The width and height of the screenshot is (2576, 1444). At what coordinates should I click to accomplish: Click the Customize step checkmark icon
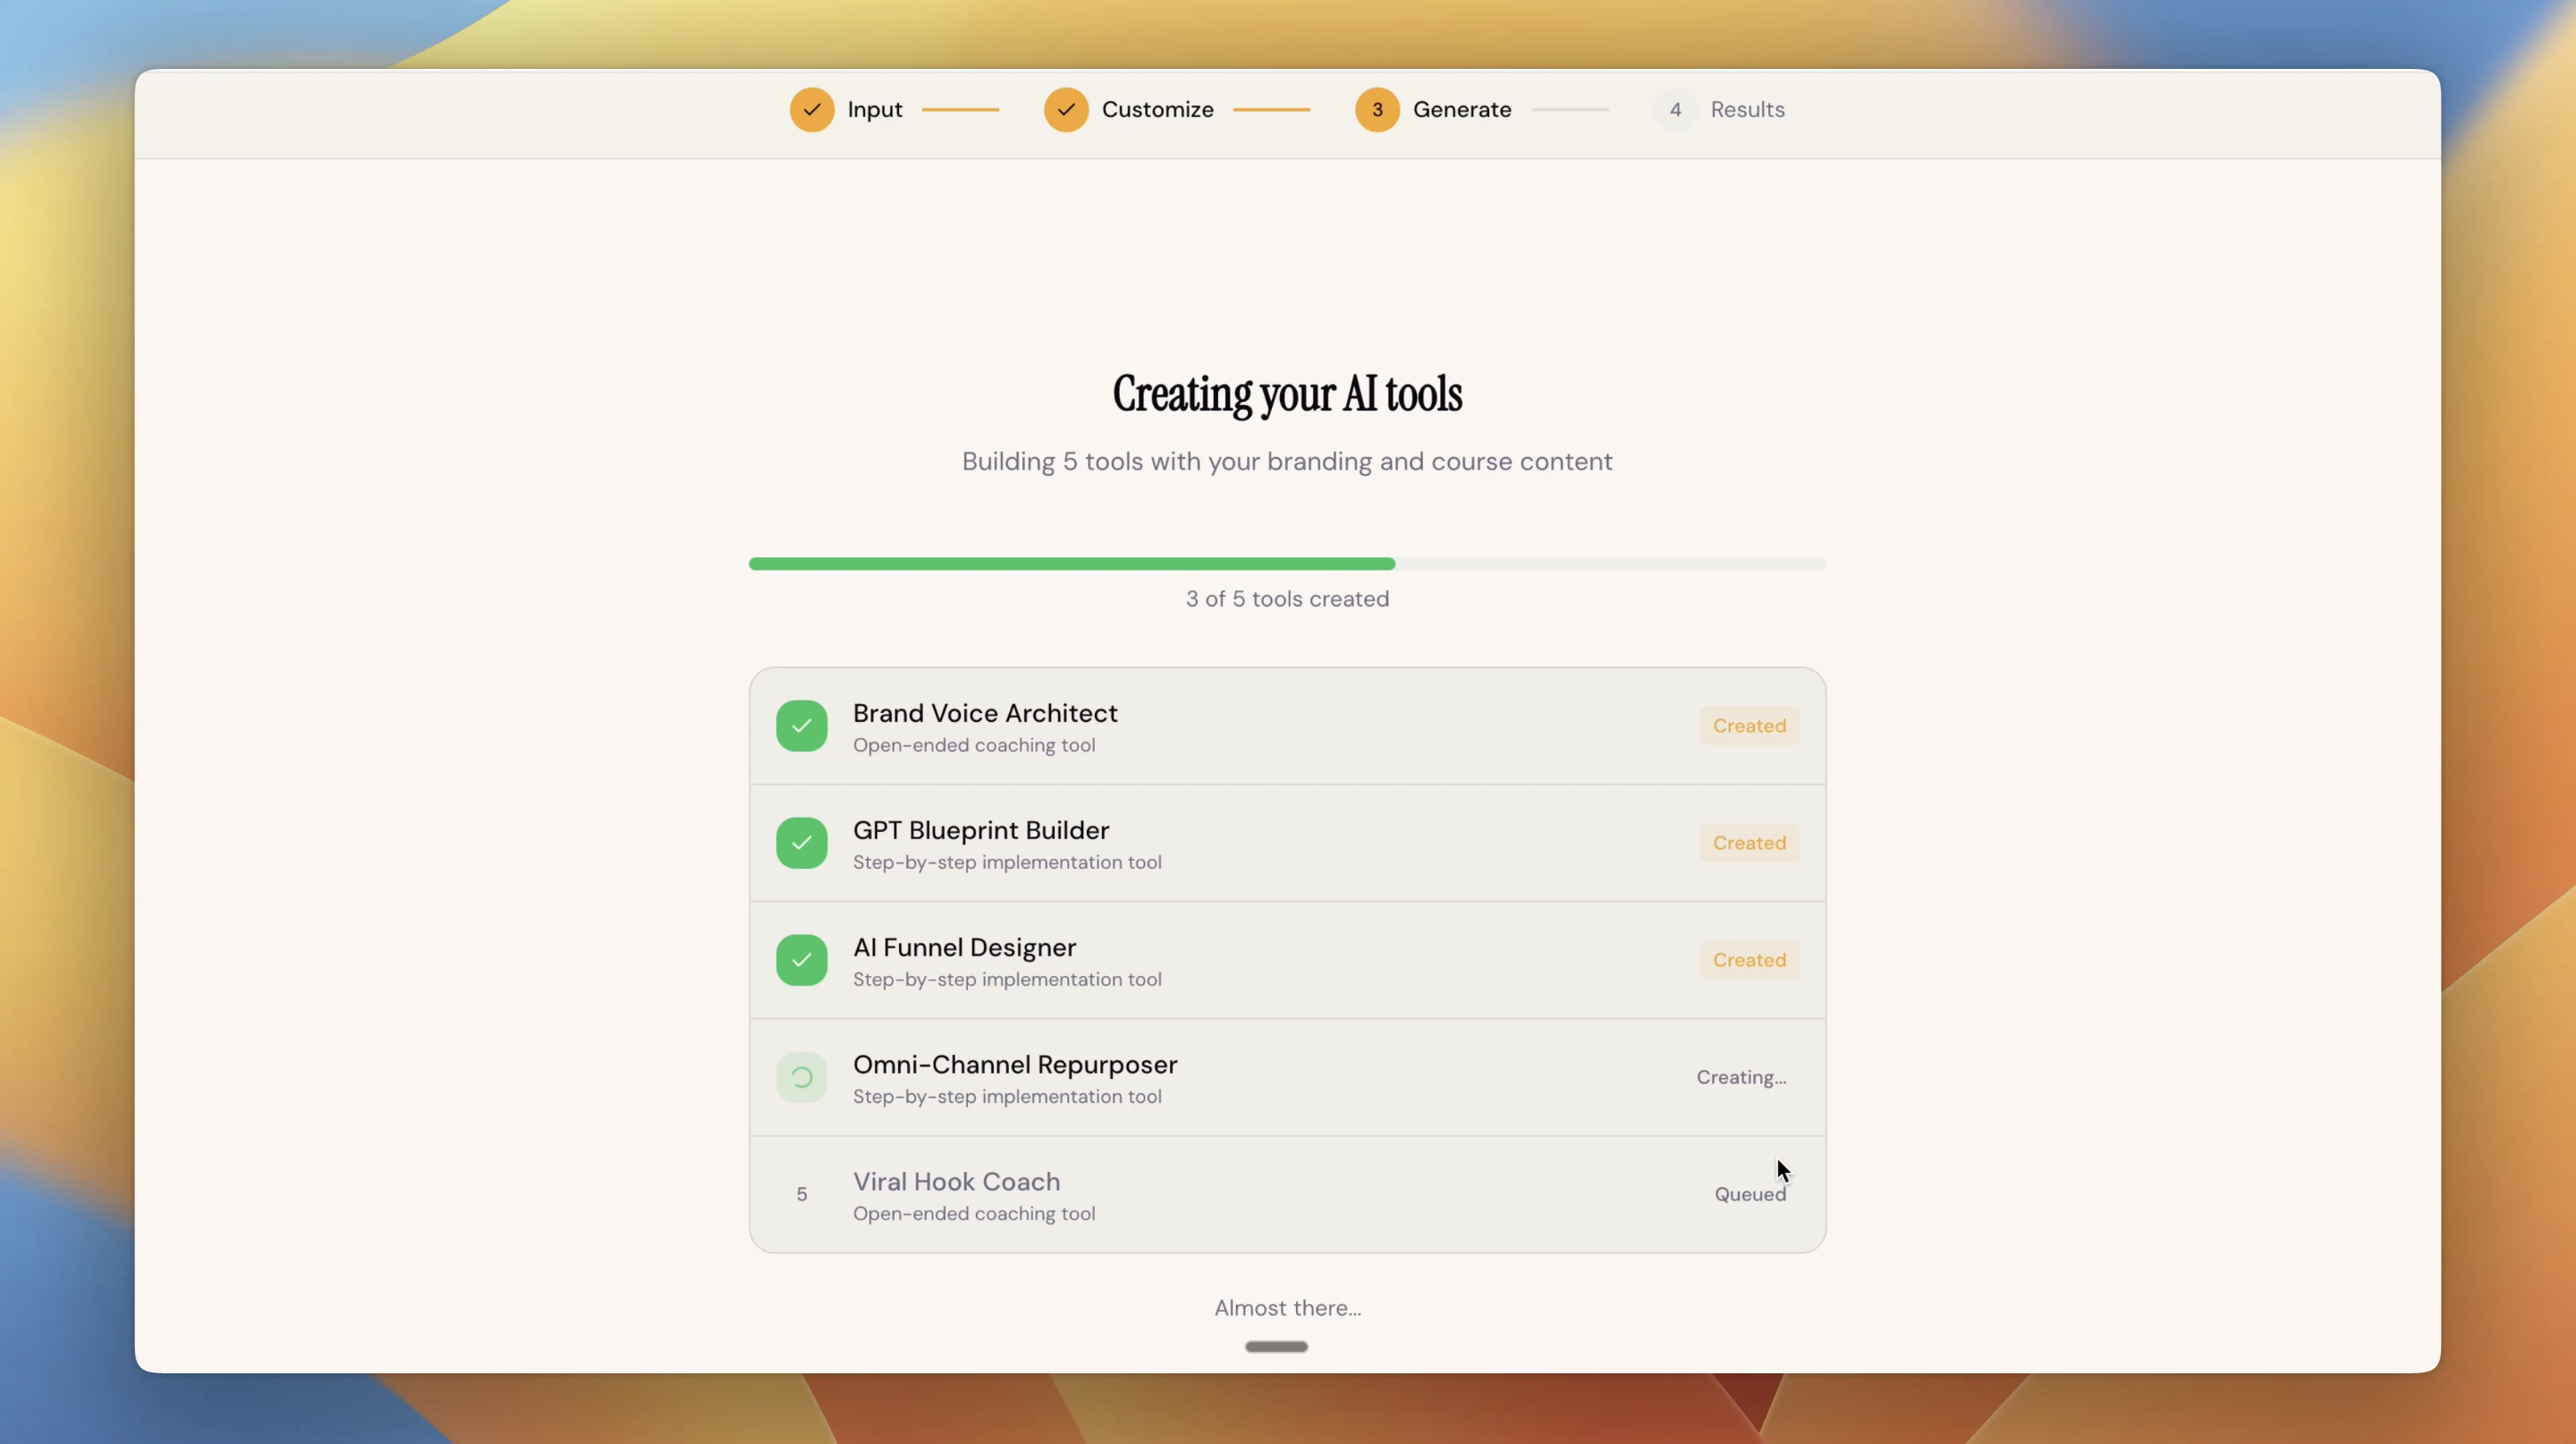pyautogui.click(x=1065, y=110)
